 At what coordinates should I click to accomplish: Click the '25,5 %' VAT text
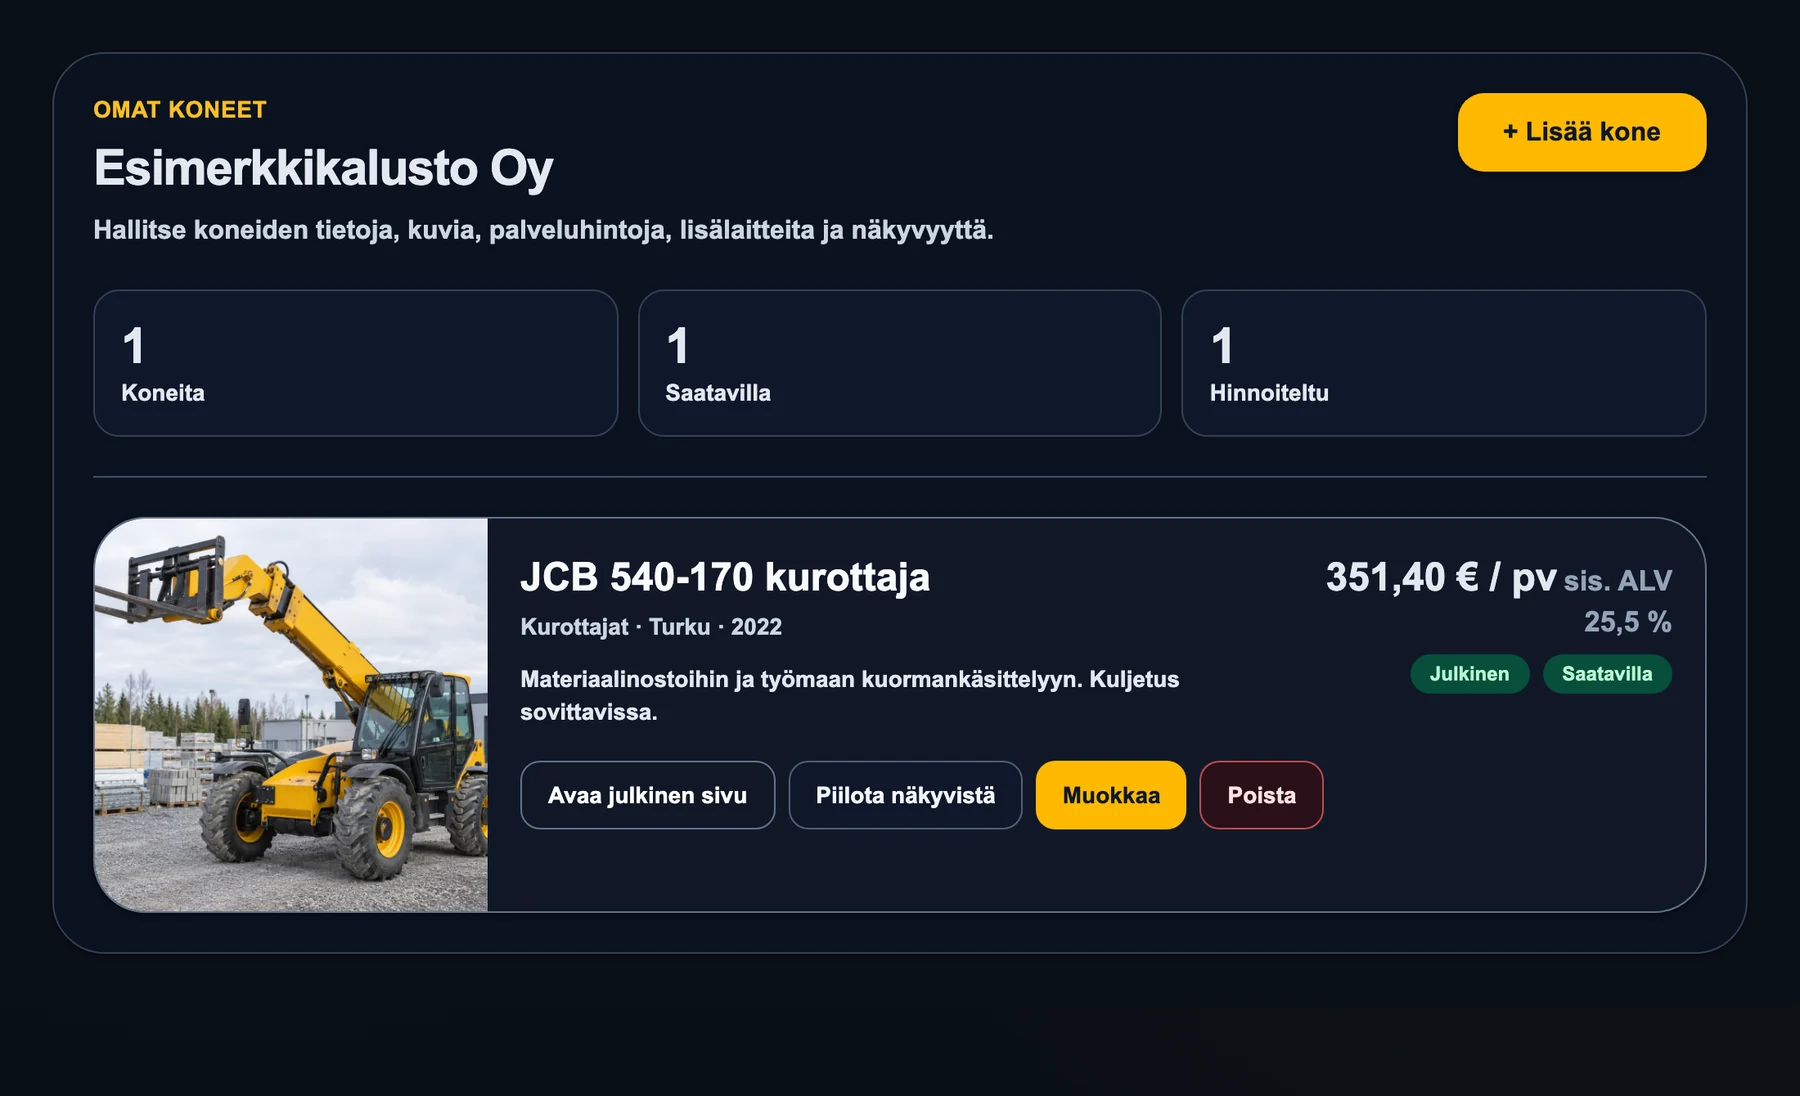coord(1627,622)
